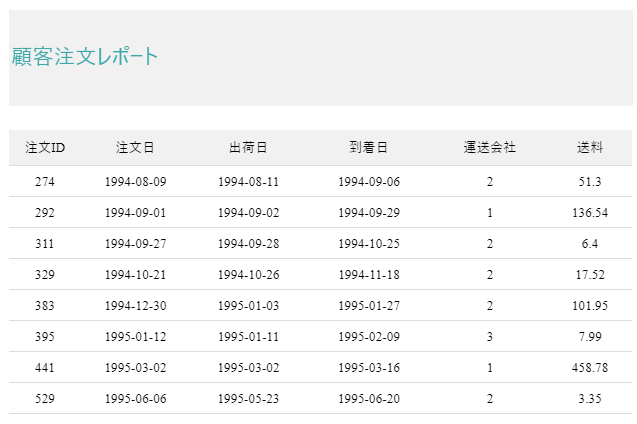Click the 注文ID column header
The width and height of the screenshot is (637, 424).
pos(45,148)
